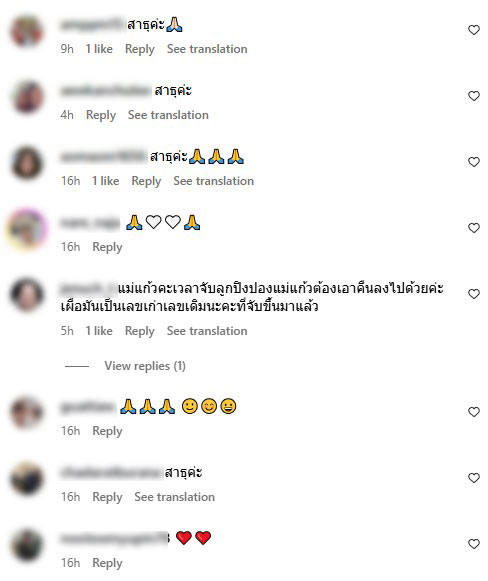See translation of the 9h comment
This screenshot has height=581, width=488.
click(x=207, y=49)
